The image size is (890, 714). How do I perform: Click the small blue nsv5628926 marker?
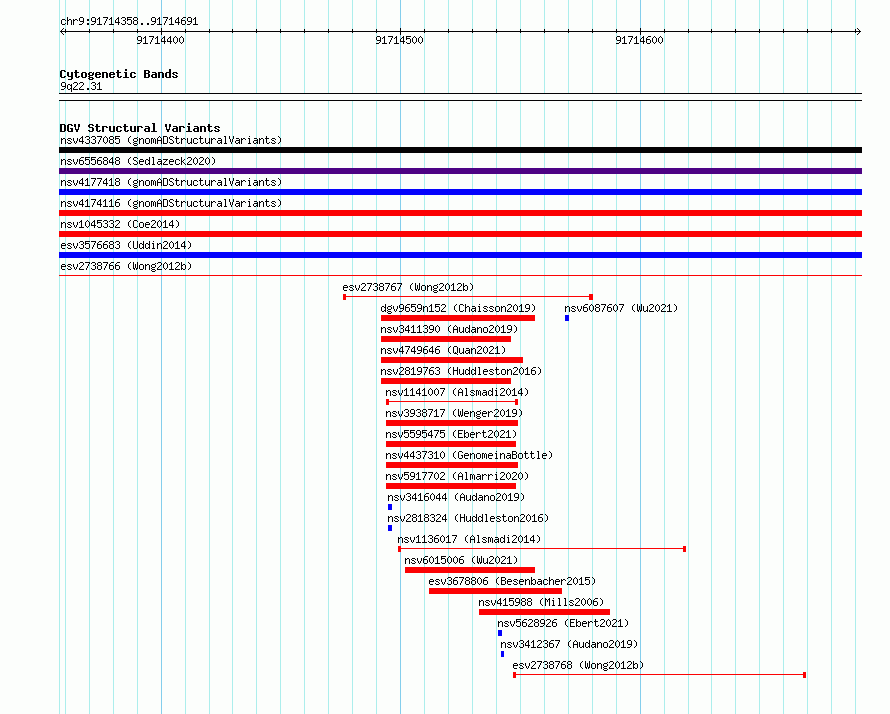coord(500,633)
